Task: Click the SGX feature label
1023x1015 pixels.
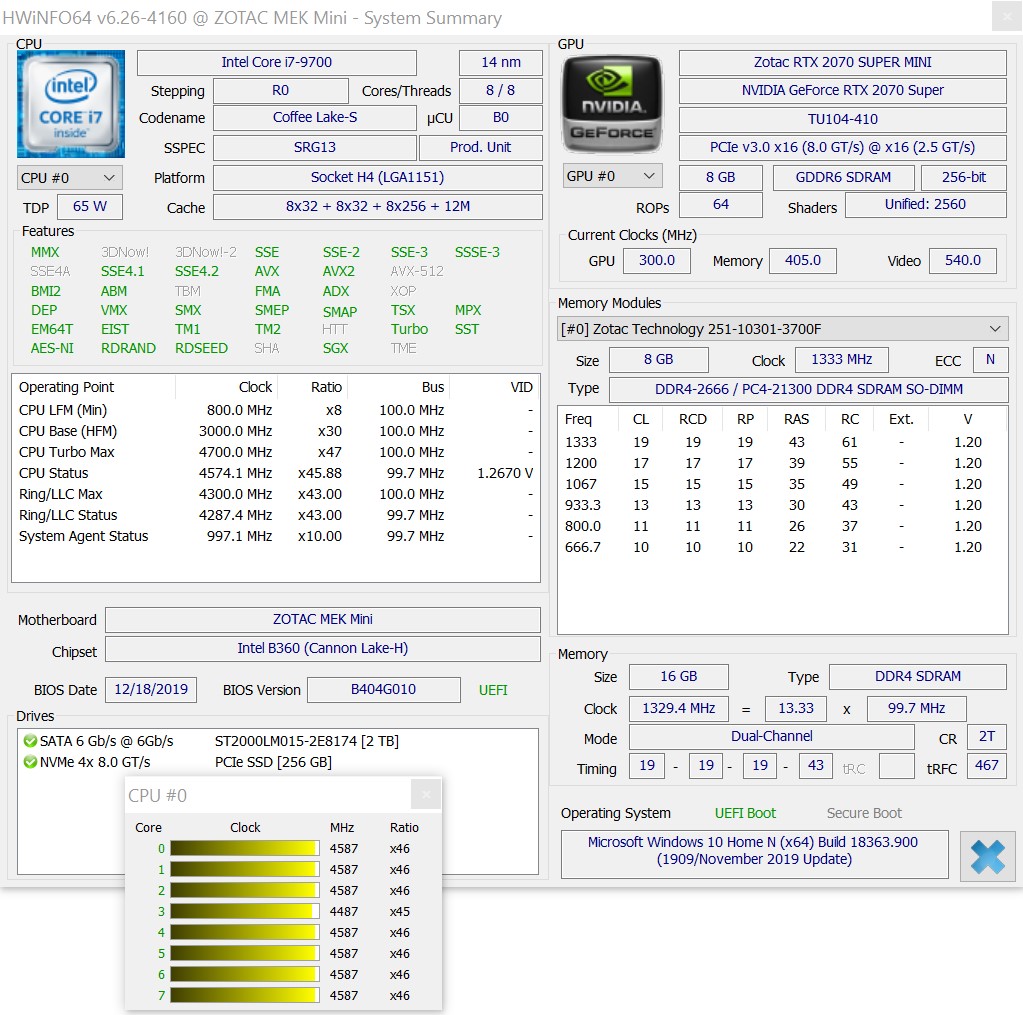Action: point(335,348)
